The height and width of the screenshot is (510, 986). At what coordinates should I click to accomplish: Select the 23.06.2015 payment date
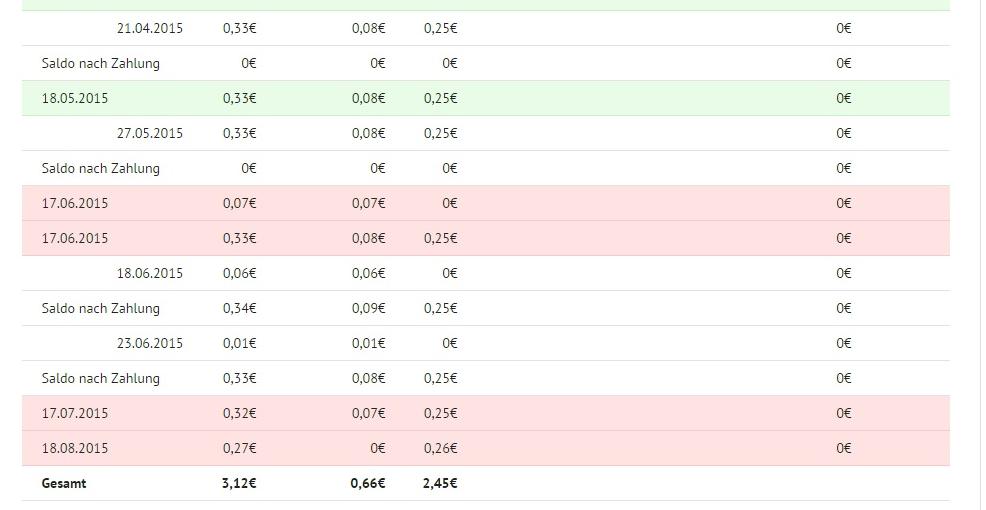point(150,343)
